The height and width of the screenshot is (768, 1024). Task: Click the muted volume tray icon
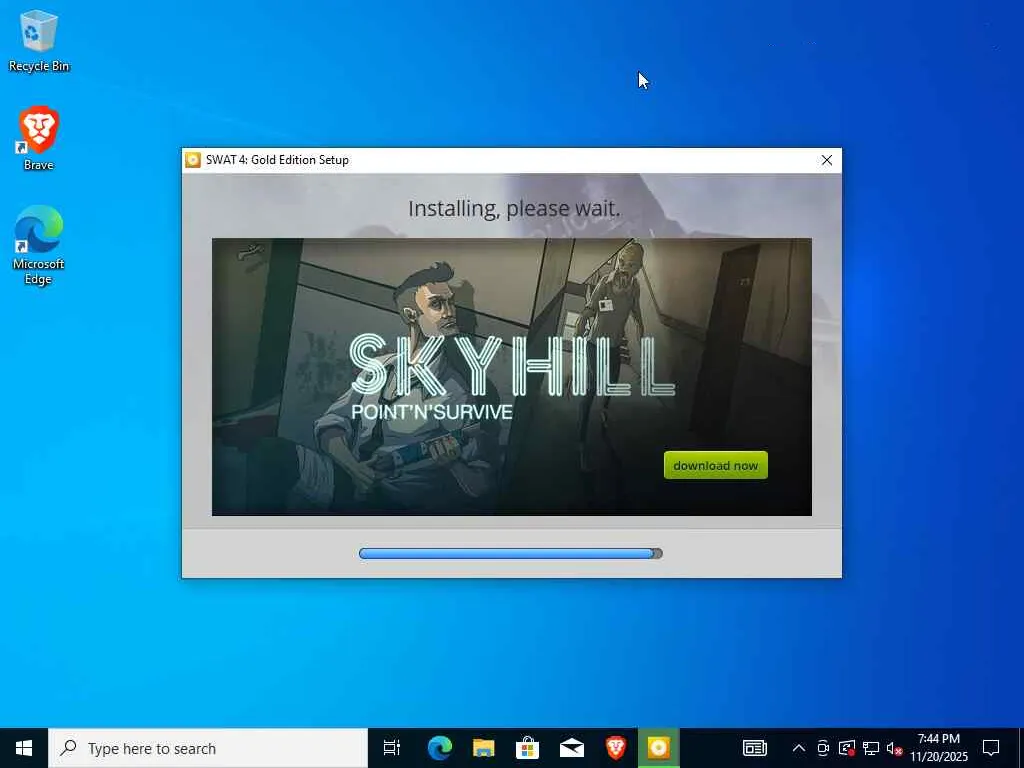click(894, 748)
